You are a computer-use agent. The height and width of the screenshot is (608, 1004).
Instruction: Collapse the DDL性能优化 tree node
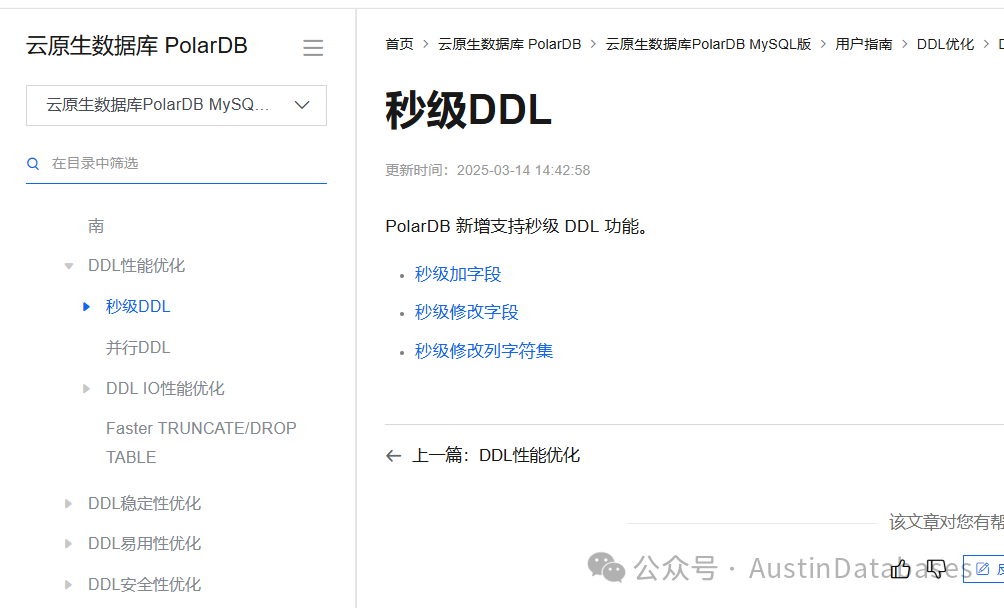(x=68, y=265)
